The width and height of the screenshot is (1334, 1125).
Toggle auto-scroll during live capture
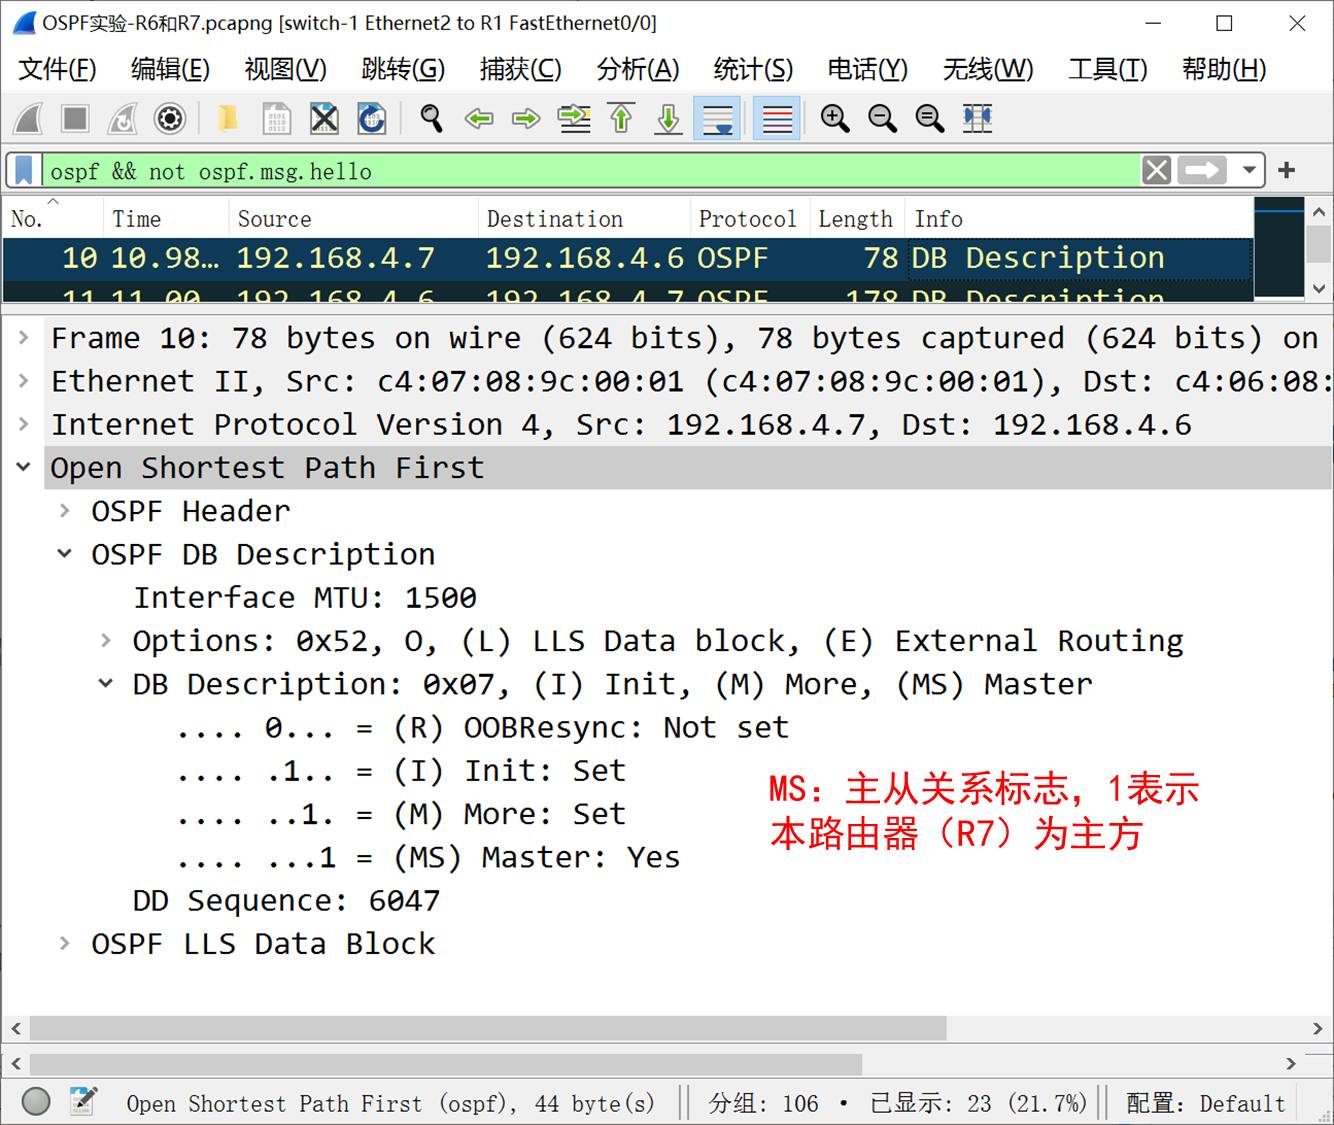coord(718,119)
